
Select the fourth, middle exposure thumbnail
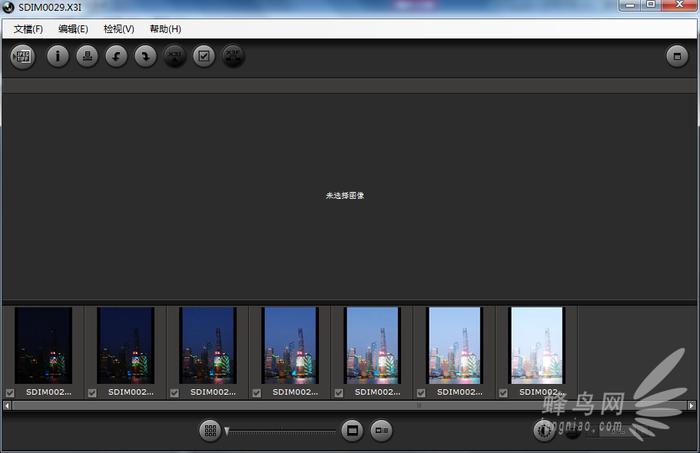click(290, 345)
